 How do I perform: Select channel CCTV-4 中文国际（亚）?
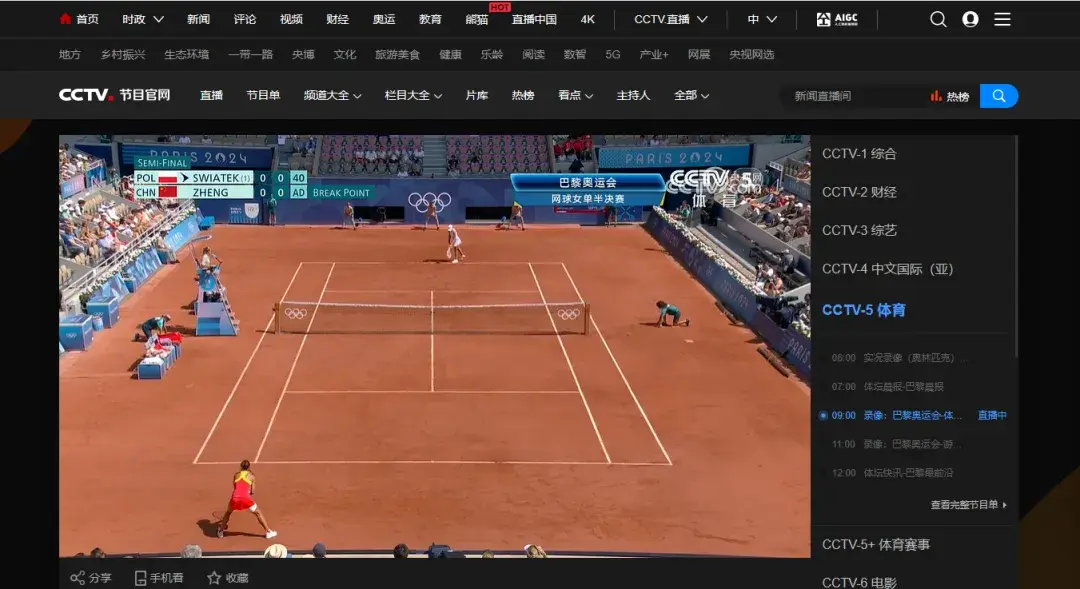point(888,269)
